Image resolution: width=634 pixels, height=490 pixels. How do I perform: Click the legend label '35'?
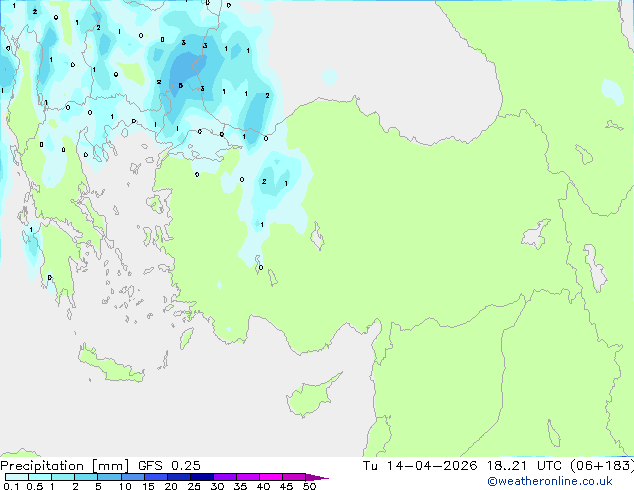[240, 486]
